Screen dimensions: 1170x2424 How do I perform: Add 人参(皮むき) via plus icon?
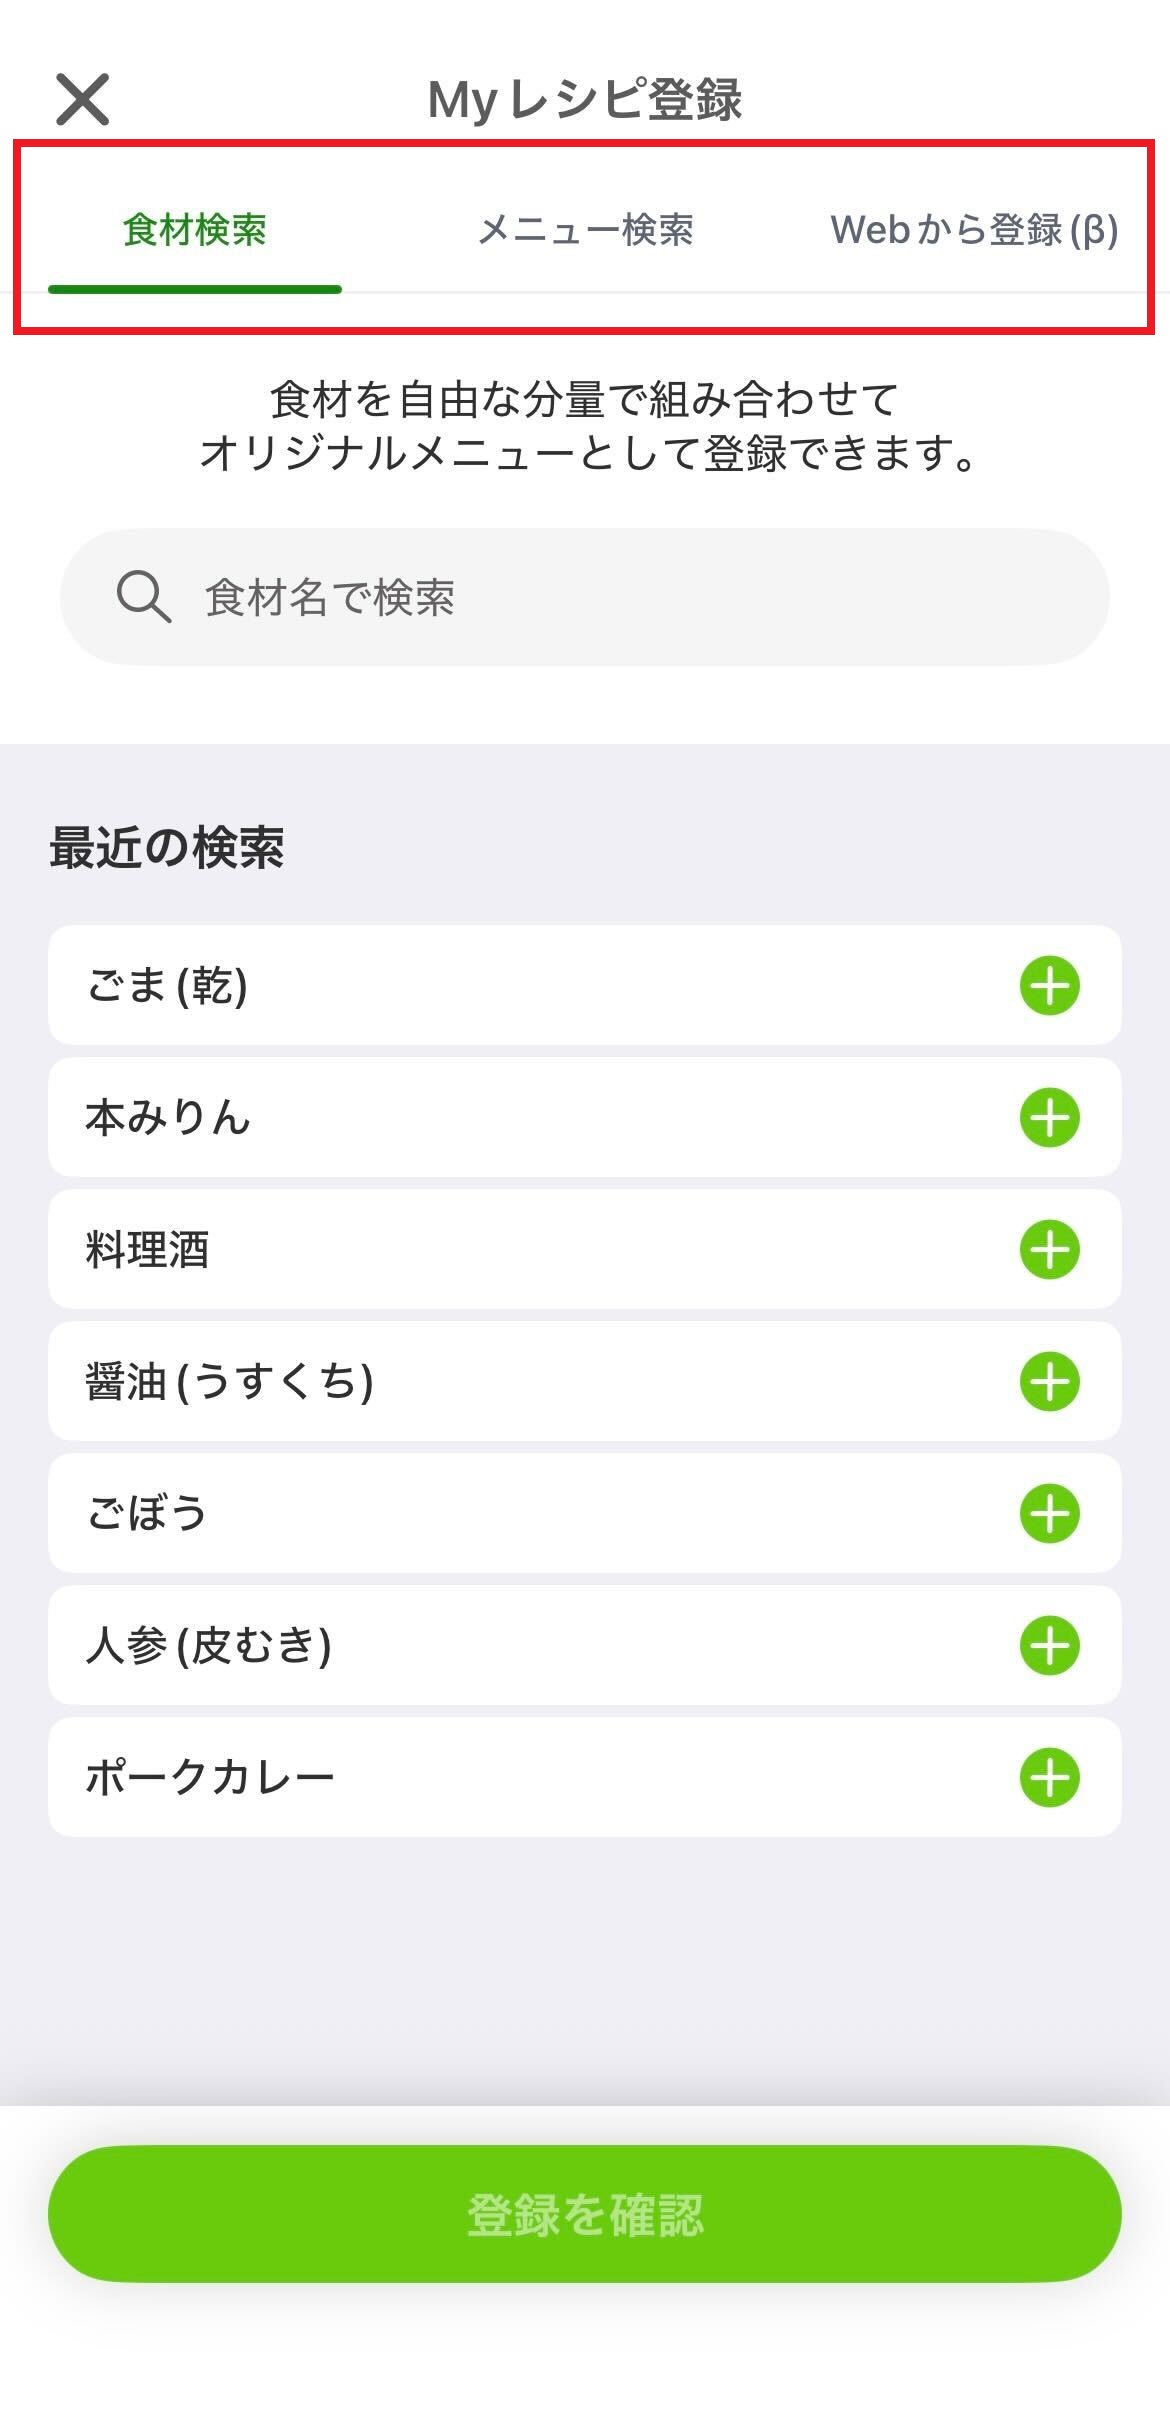[x=1049, y=1646]
